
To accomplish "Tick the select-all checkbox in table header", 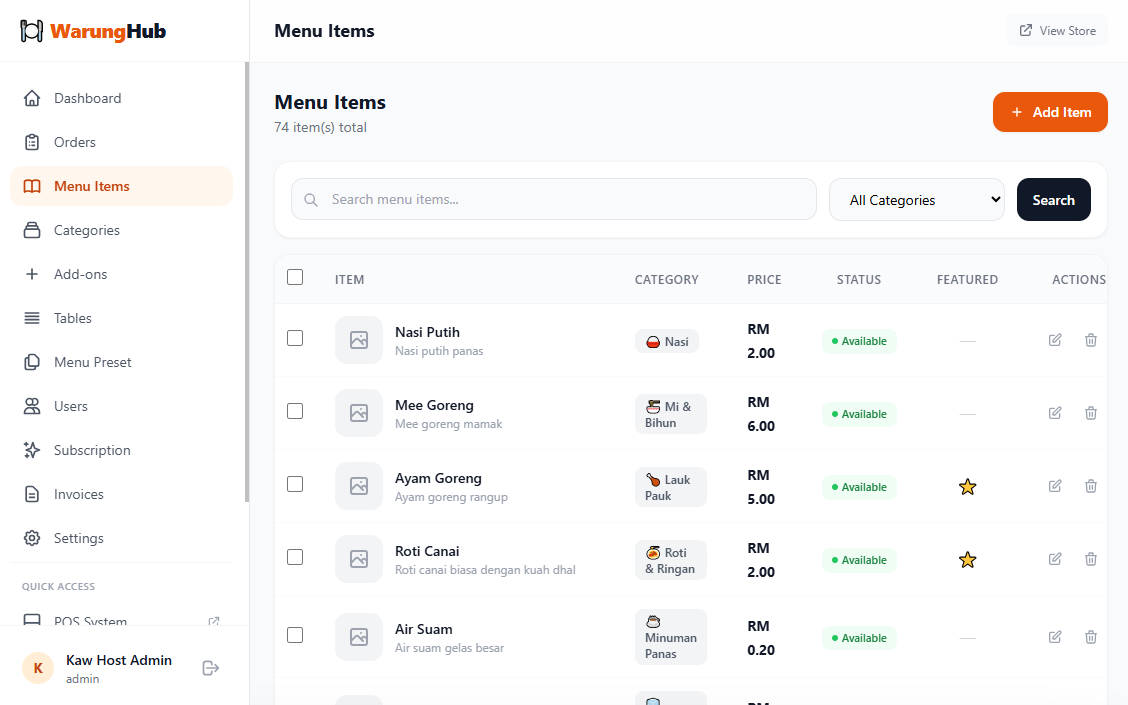I will pos(295,277).
